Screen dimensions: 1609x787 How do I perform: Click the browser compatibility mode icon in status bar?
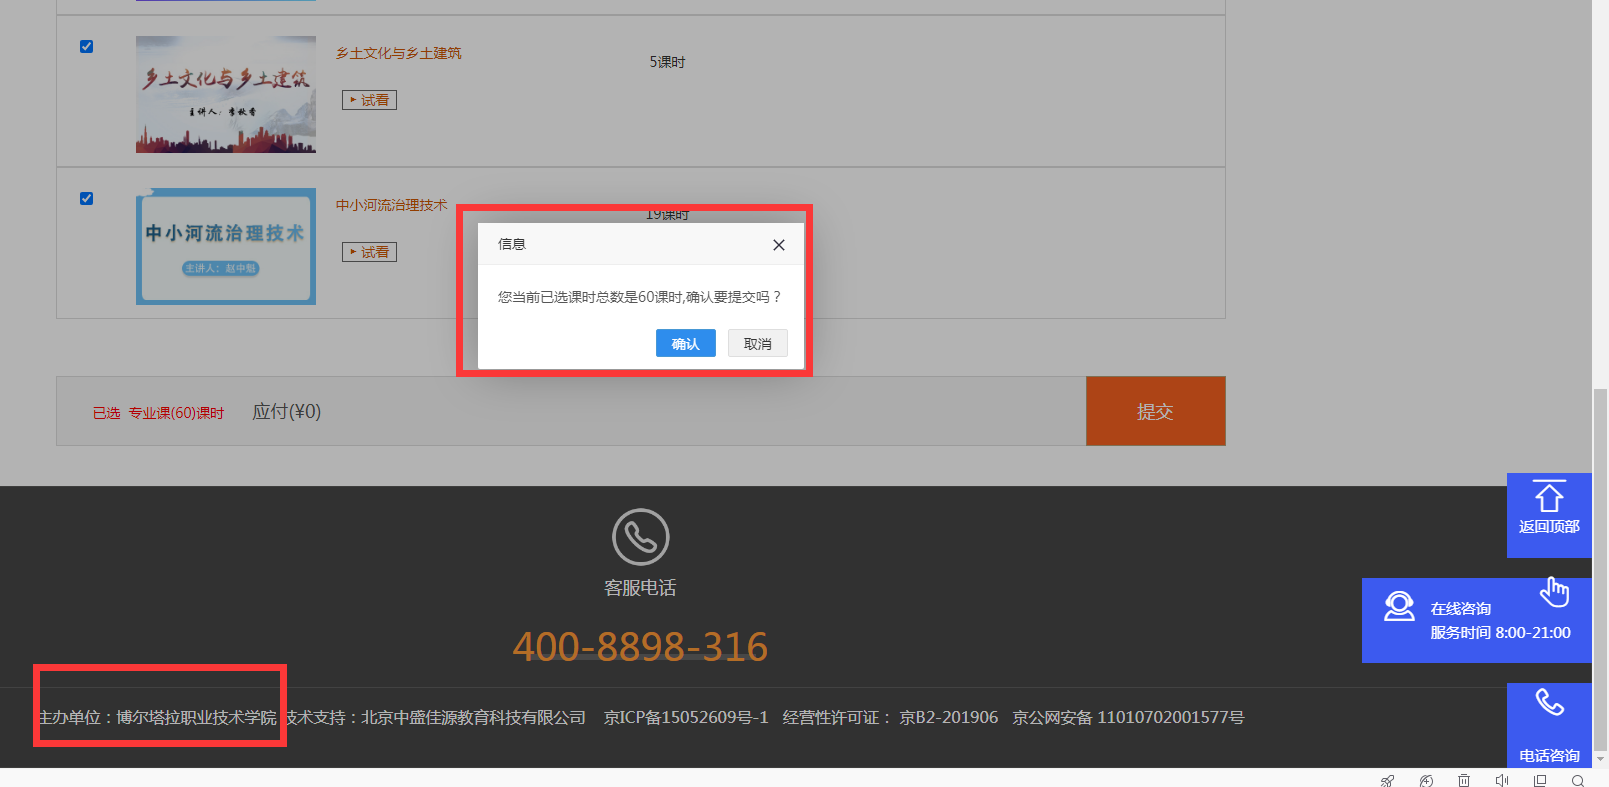pos(1426,780)
